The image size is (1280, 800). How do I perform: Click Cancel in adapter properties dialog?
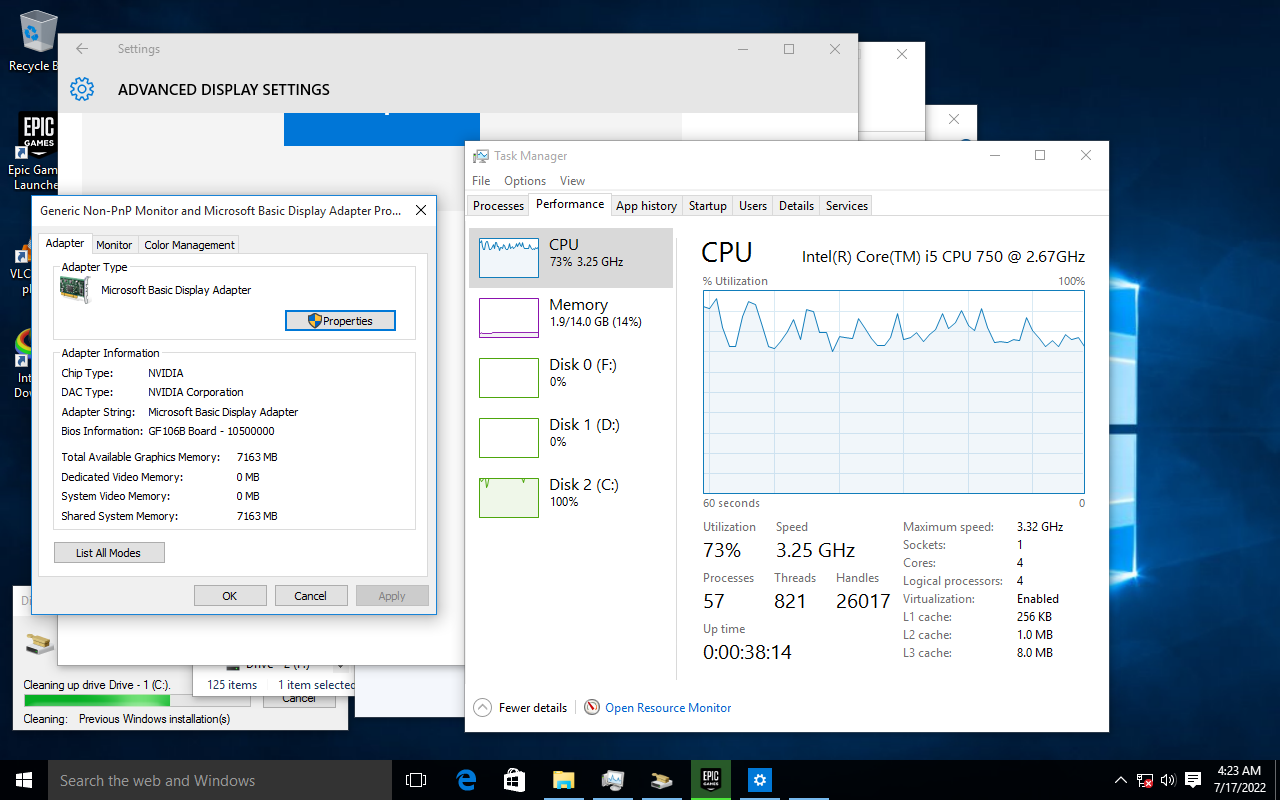pos(311,596)
